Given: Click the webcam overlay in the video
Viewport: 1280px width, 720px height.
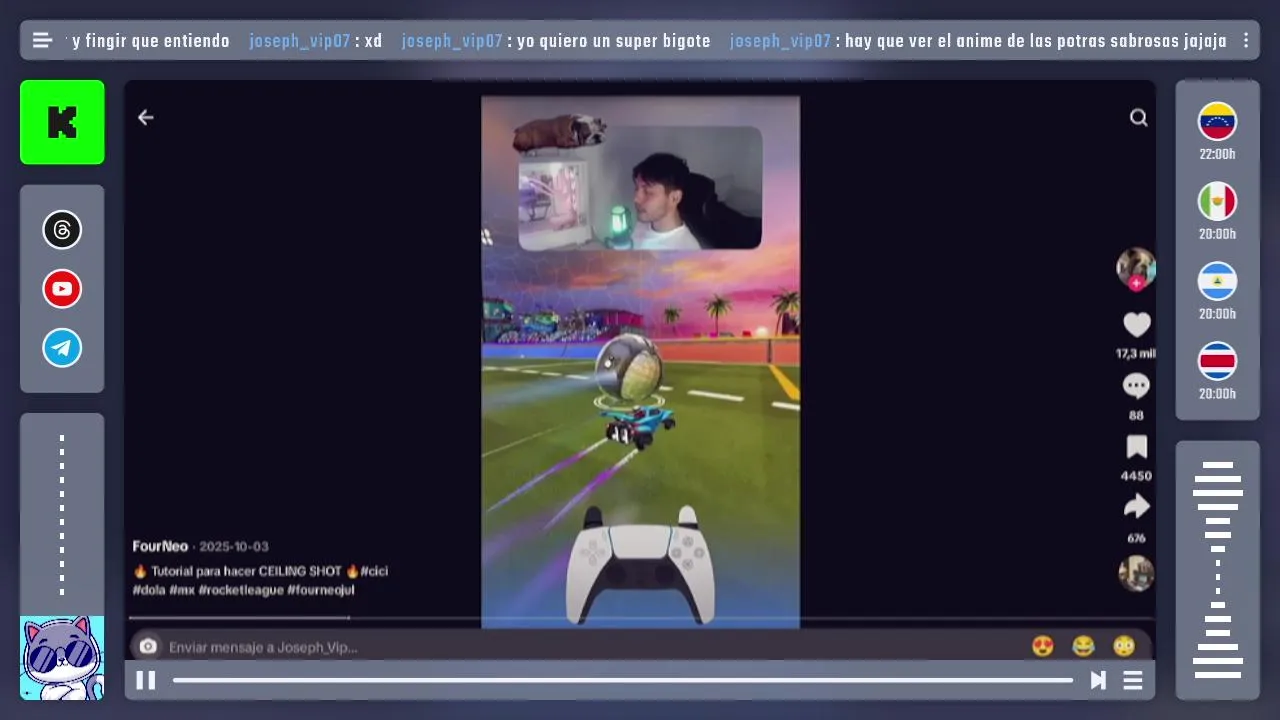Looking at the screenshot, I should click(x=640, y=187).
